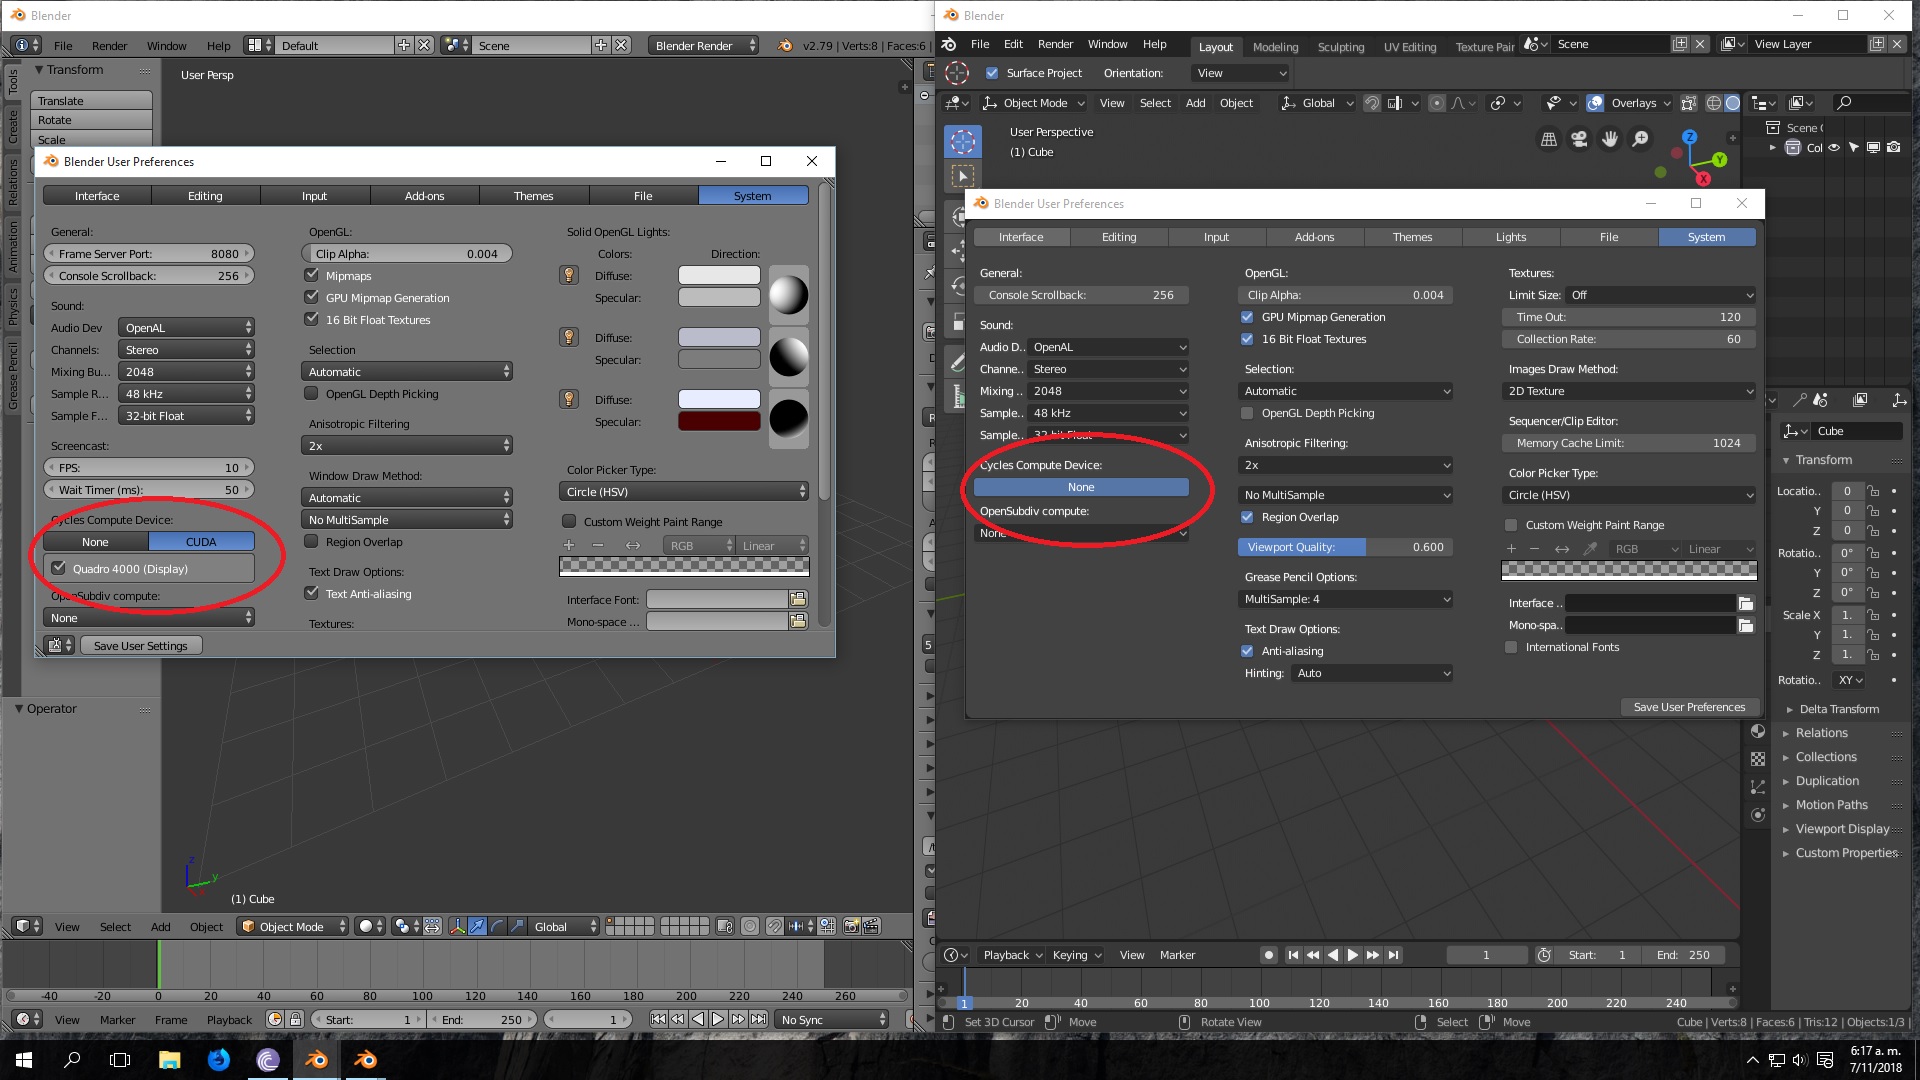Screen dimensions: 1920x1080
Task: Click the folder icon next to Mono-space font in 2.8
Action: coord(1746,625)
